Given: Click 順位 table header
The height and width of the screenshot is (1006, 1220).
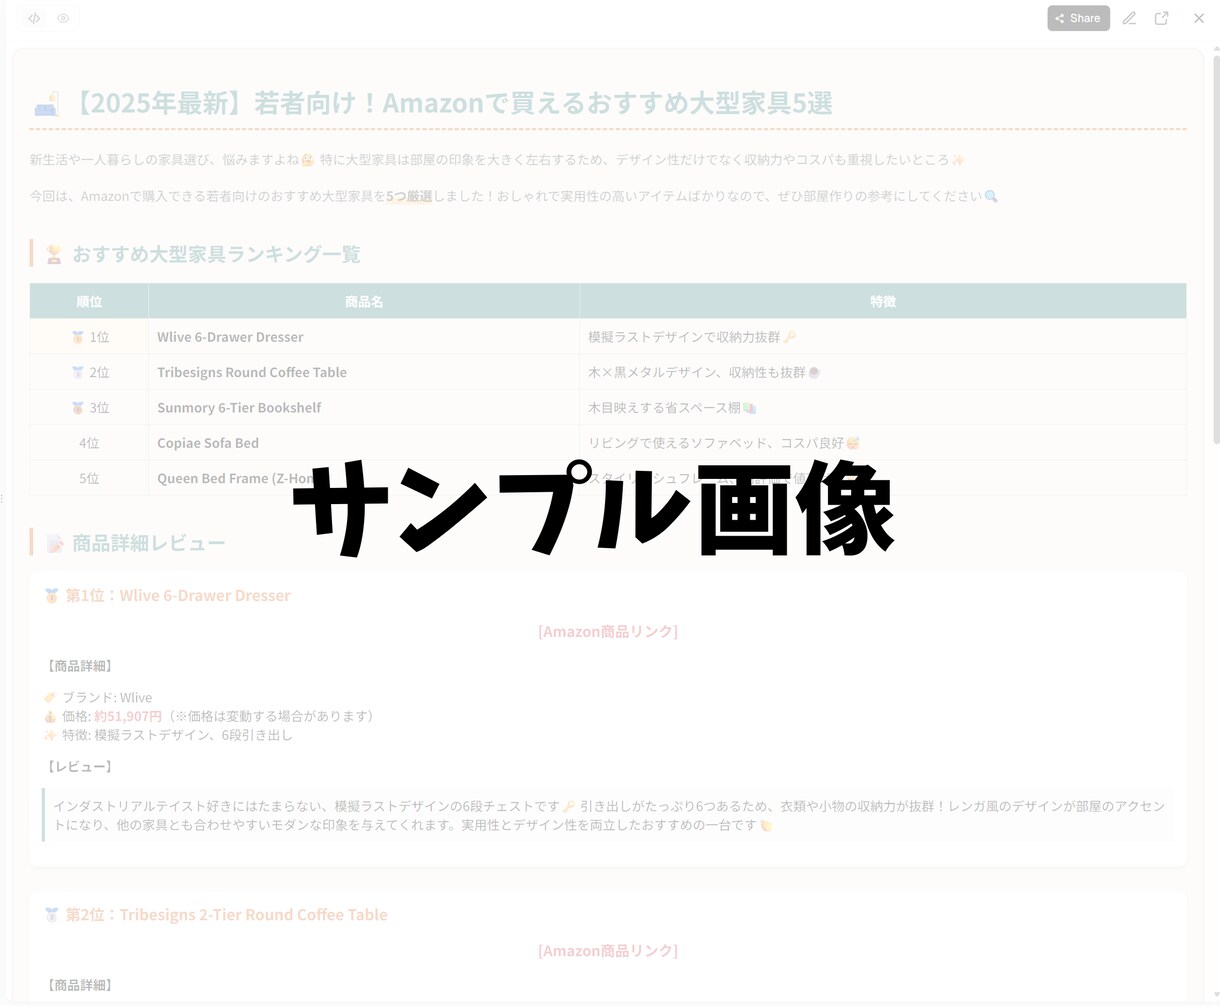Looking at the screenshot, I should click(89, 301).
